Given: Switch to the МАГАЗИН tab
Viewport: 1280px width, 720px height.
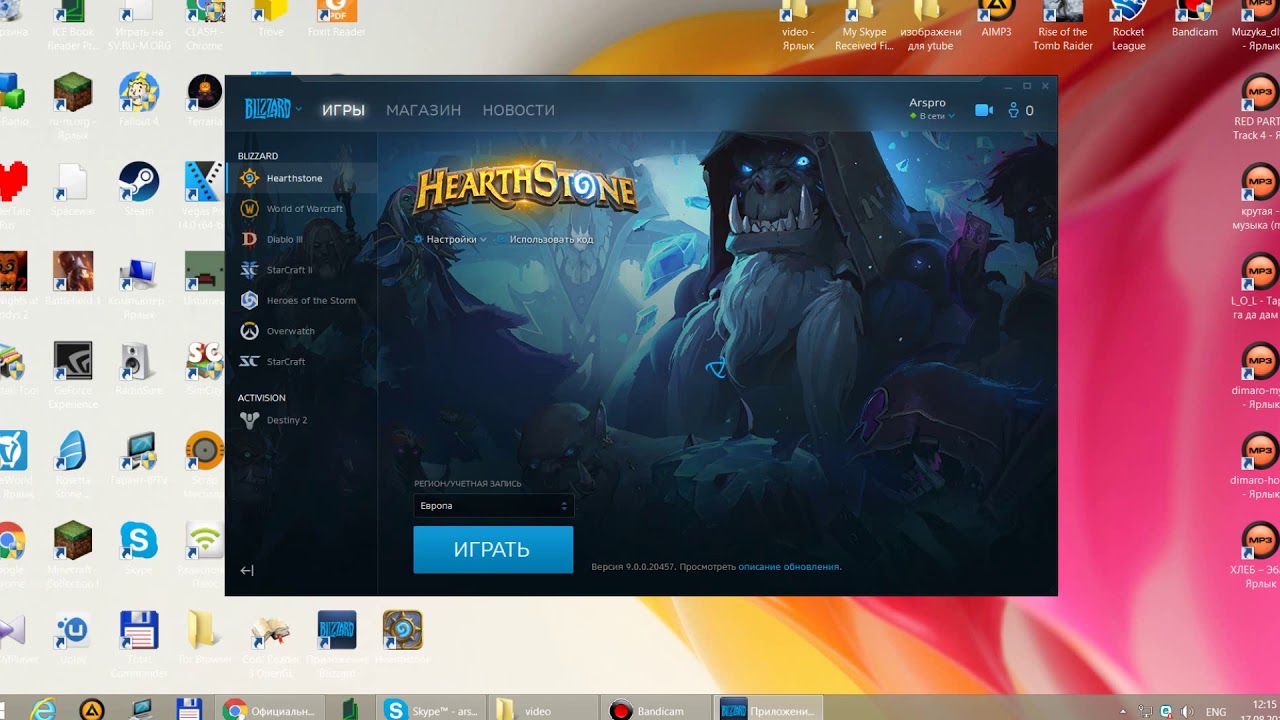Looking at the screenshot, I should click(x=424, y=110).
